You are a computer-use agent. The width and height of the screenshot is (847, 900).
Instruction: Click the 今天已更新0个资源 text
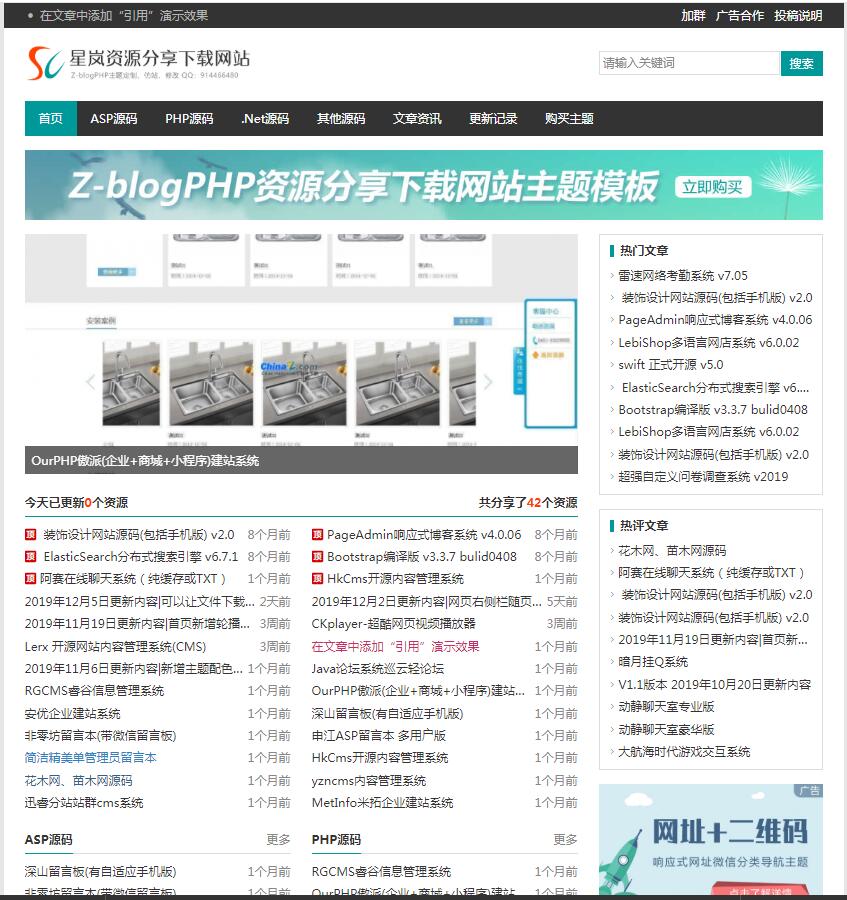(76, 503)
